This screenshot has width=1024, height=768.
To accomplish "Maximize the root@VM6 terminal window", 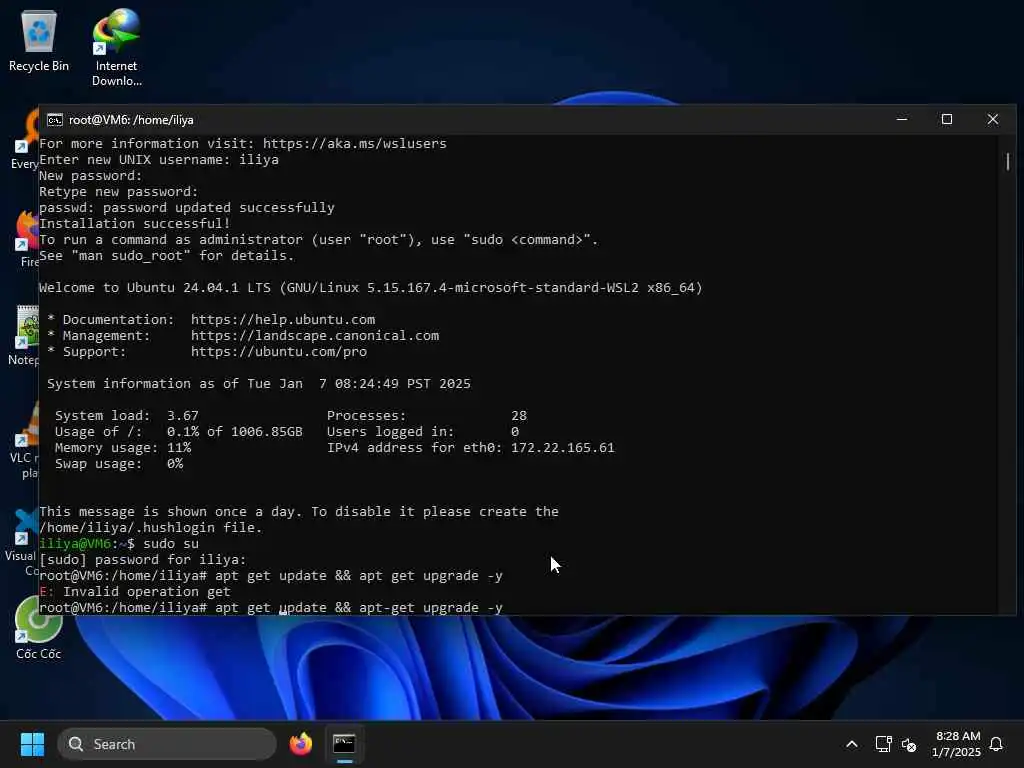I will click(947, 120).
